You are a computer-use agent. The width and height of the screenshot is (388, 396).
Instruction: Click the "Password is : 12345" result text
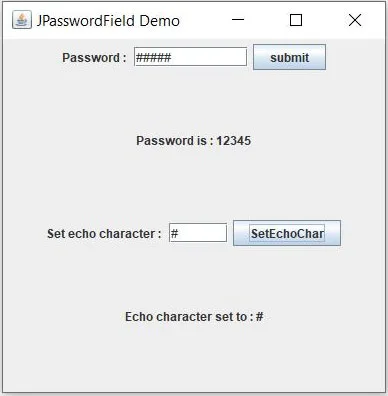tap(194, 141)
